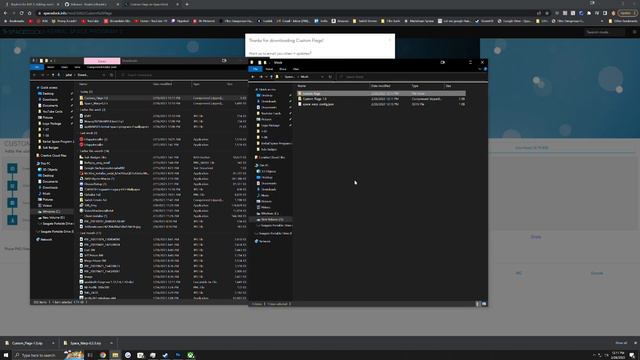This screenshot has height=360, width=640.
Task: Refresh the Downloads window address bar
Action: click(111, 75)
